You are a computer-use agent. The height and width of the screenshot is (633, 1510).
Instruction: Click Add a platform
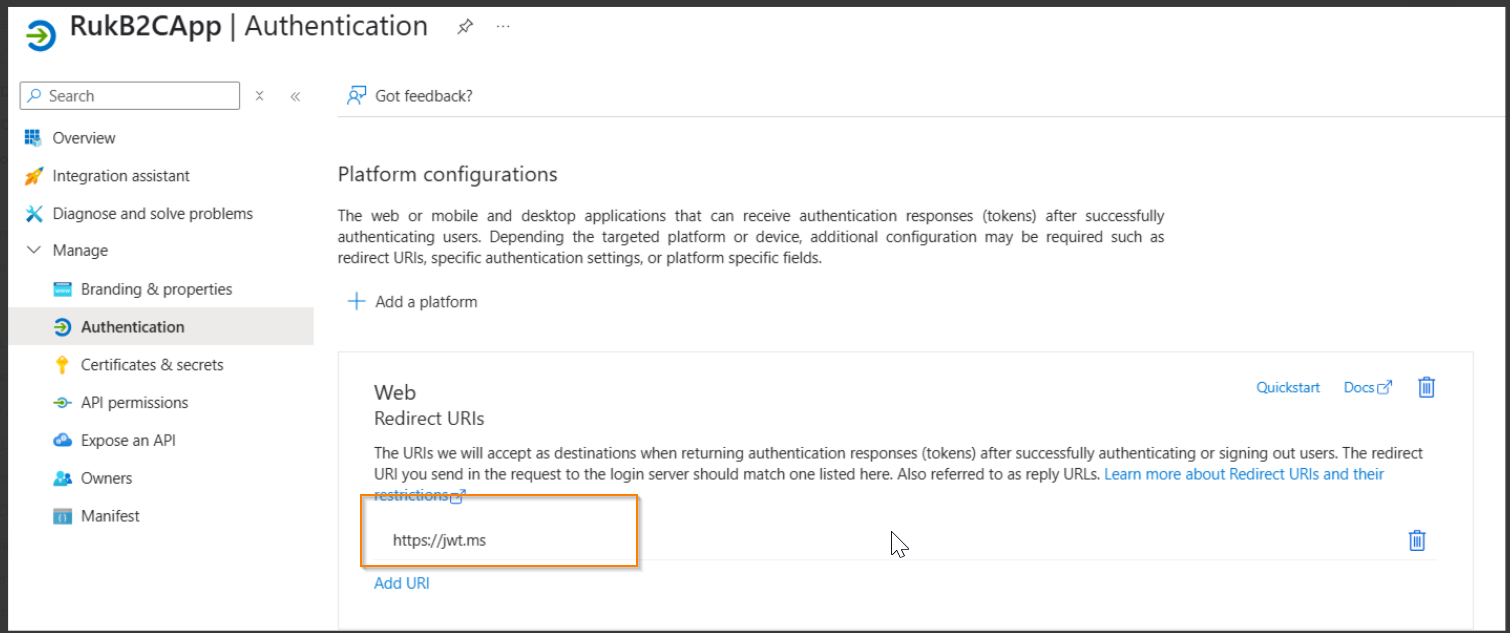[411, 301]
